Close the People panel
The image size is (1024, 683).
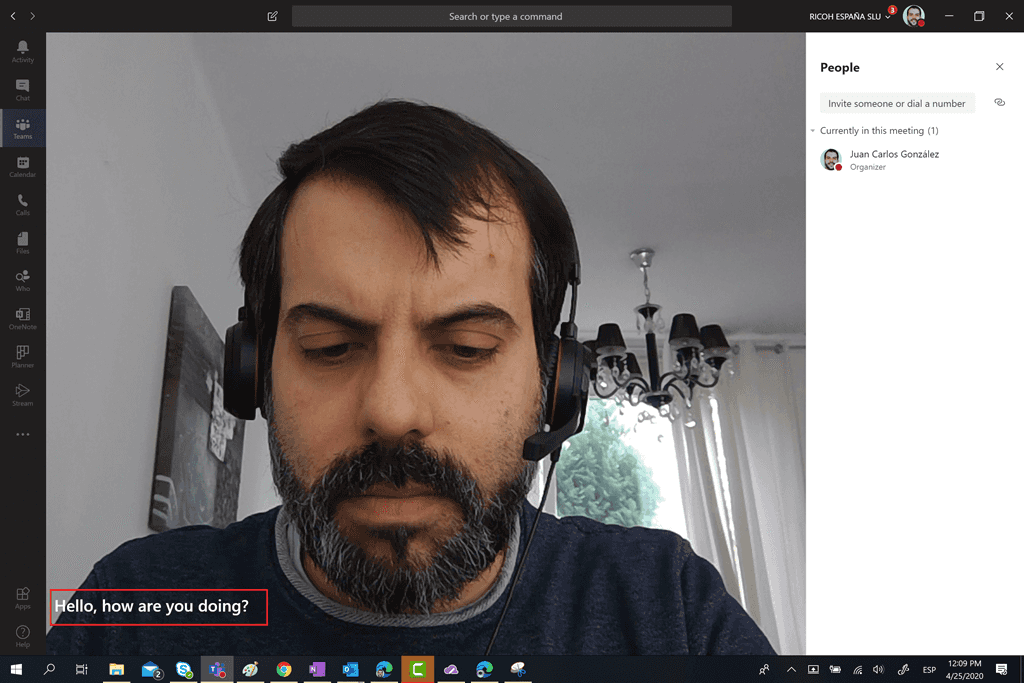point(999,67)
